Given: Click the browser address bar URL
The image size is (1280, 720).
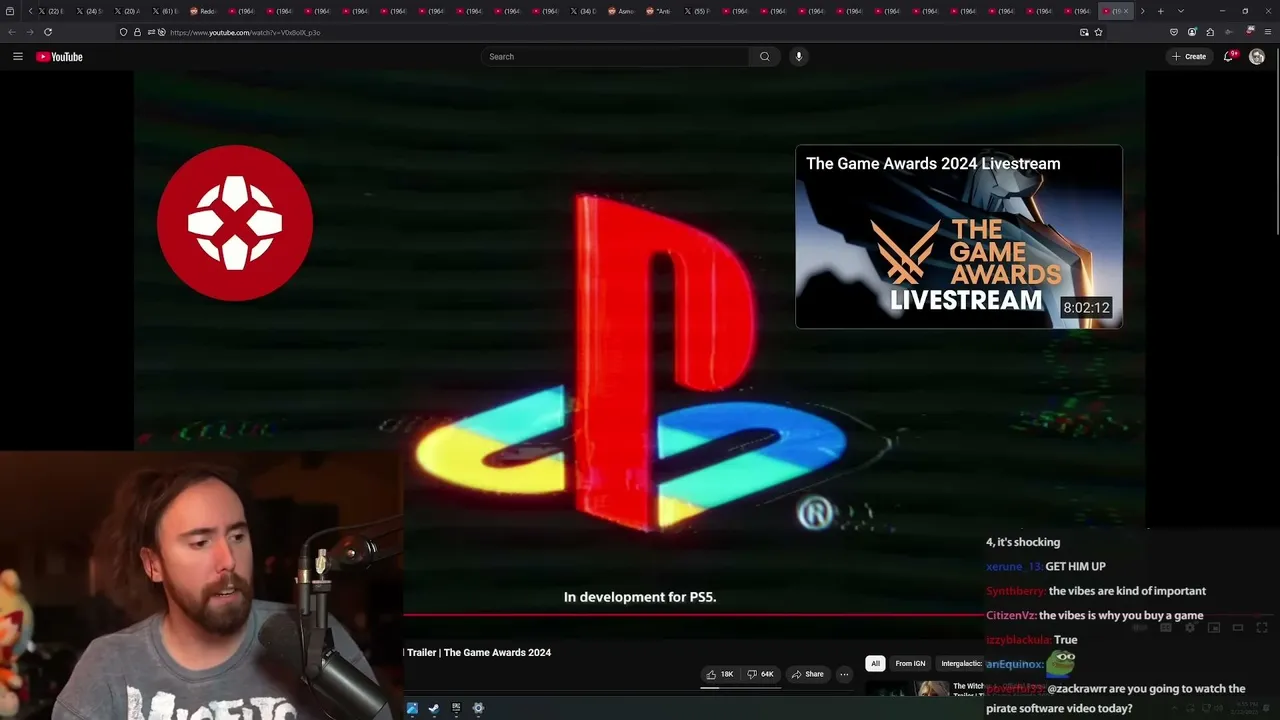Looking at the screenshot, I should [245, 32].
